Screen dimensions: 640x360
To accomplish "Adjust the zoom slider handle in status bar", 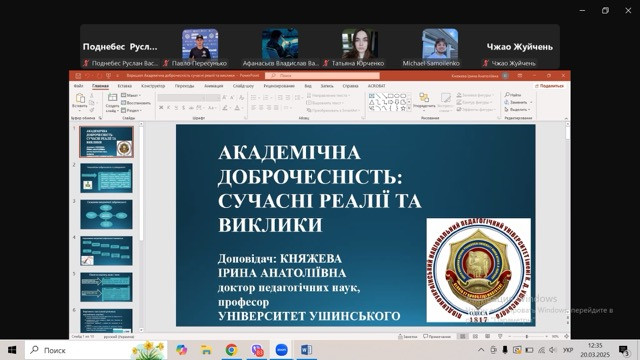I will (x=527, y=337).
